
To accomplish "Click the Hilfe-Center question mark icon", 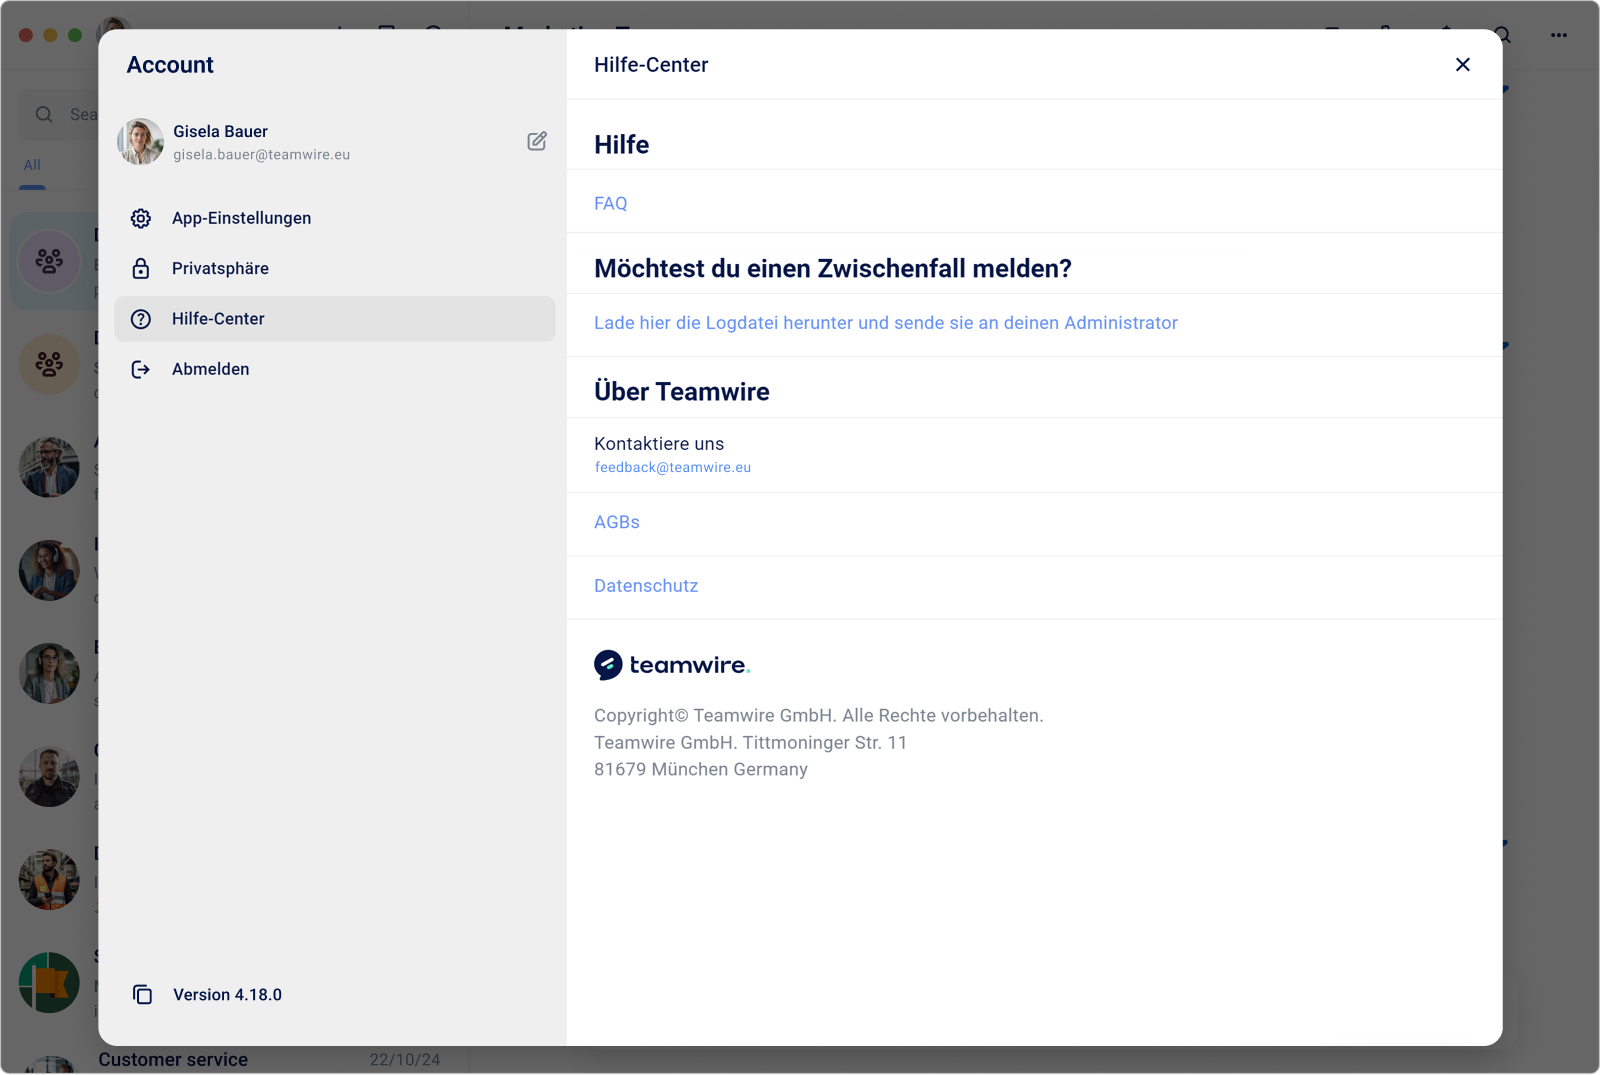I will coord(141,319).
